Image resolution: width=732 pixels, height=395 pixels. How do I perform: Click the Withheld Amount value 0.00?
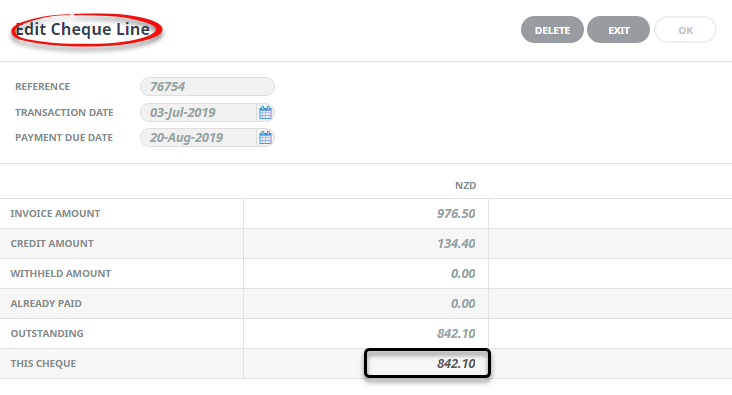point(463,273)
